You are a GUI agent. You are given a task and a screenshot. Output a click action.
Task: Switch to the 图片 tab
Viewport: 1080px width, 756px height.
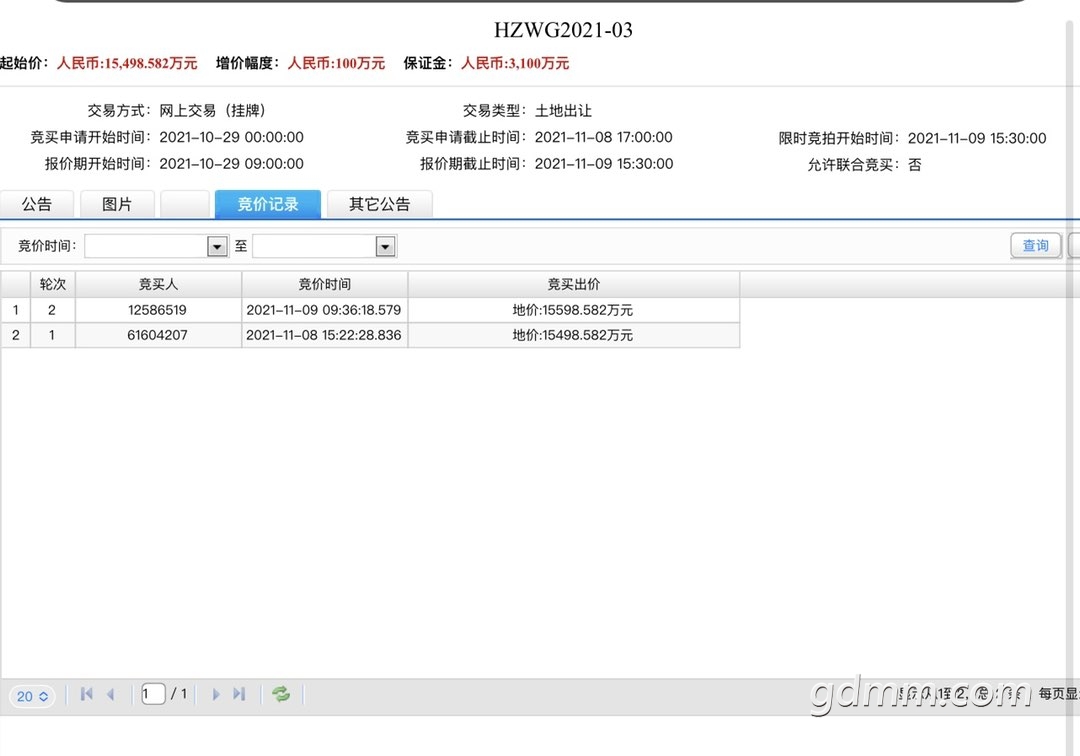117,204
